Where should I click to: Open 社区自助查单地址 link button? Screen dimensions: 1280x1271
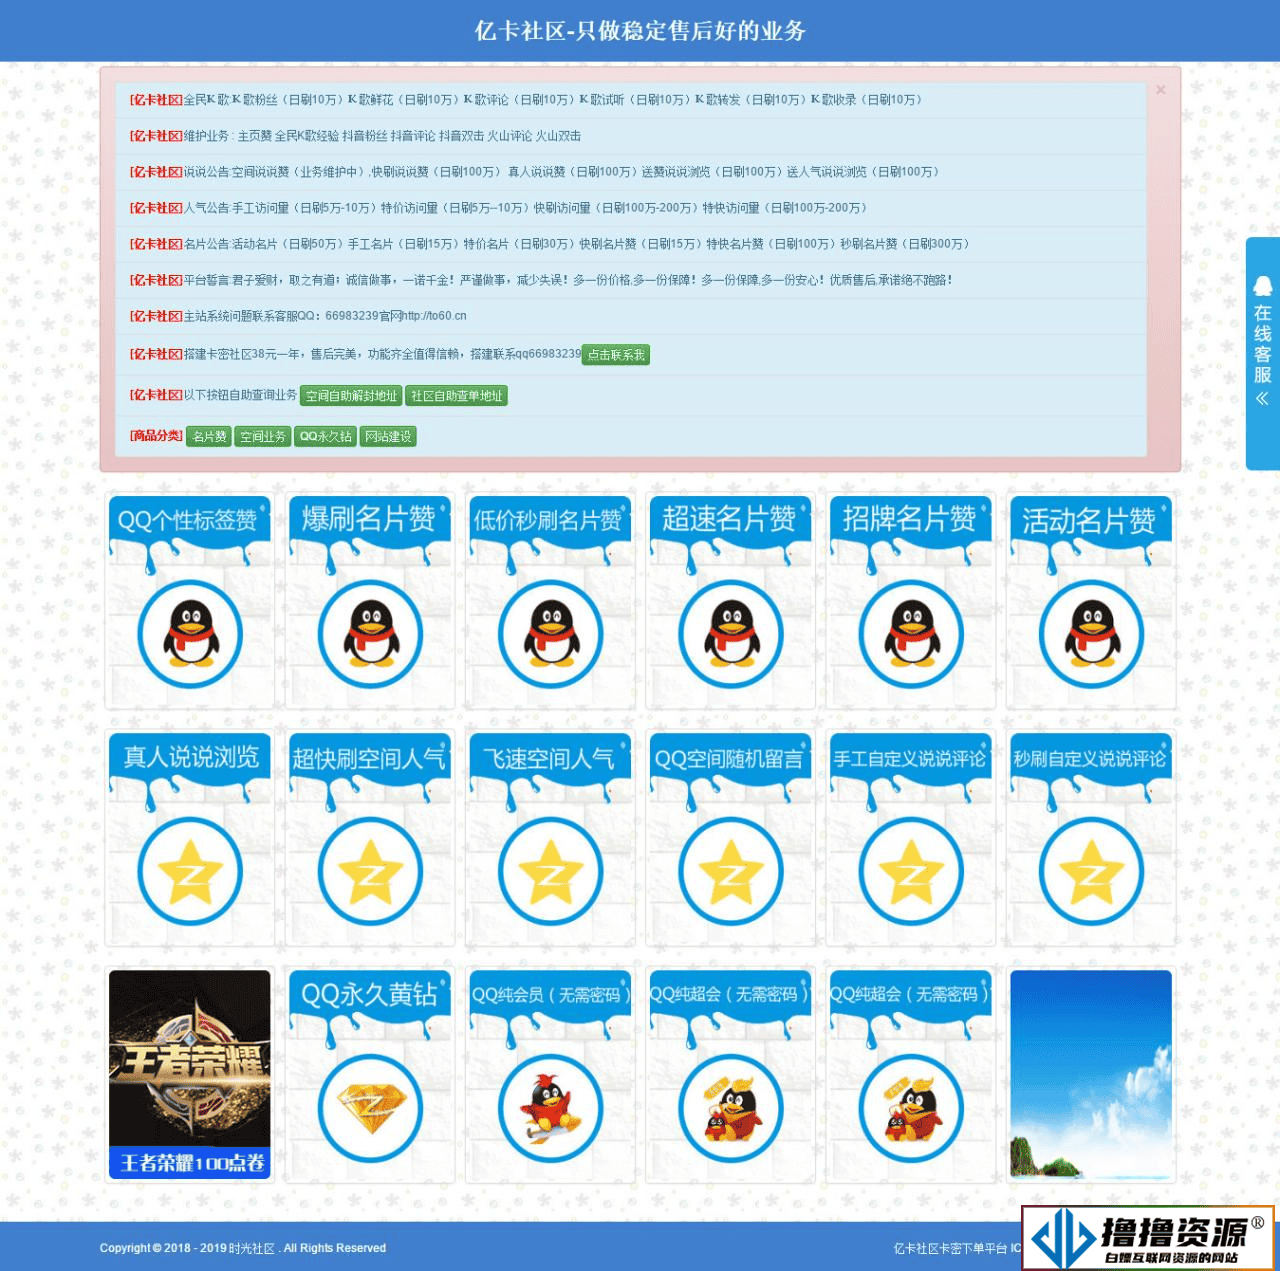pyautogui.click(x=456, y=396)
